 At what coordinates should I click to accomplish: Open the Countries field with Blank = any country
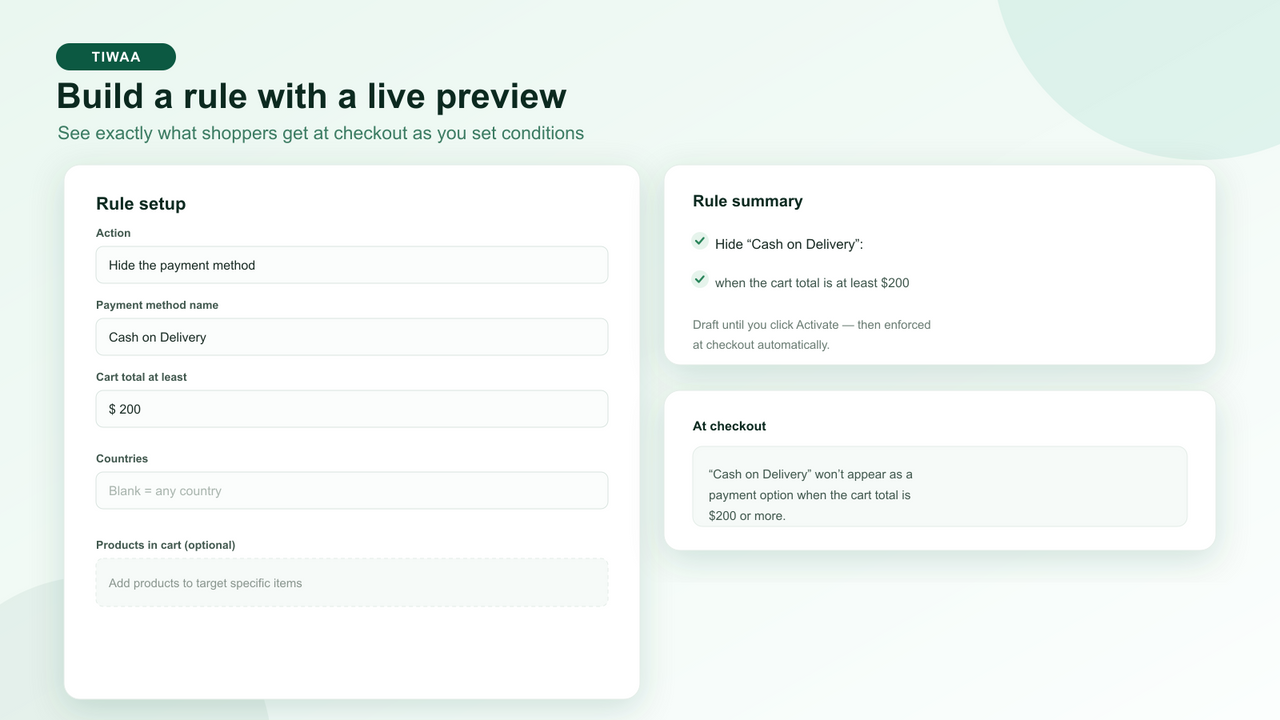pyautogui.click(x=352, y=491)
